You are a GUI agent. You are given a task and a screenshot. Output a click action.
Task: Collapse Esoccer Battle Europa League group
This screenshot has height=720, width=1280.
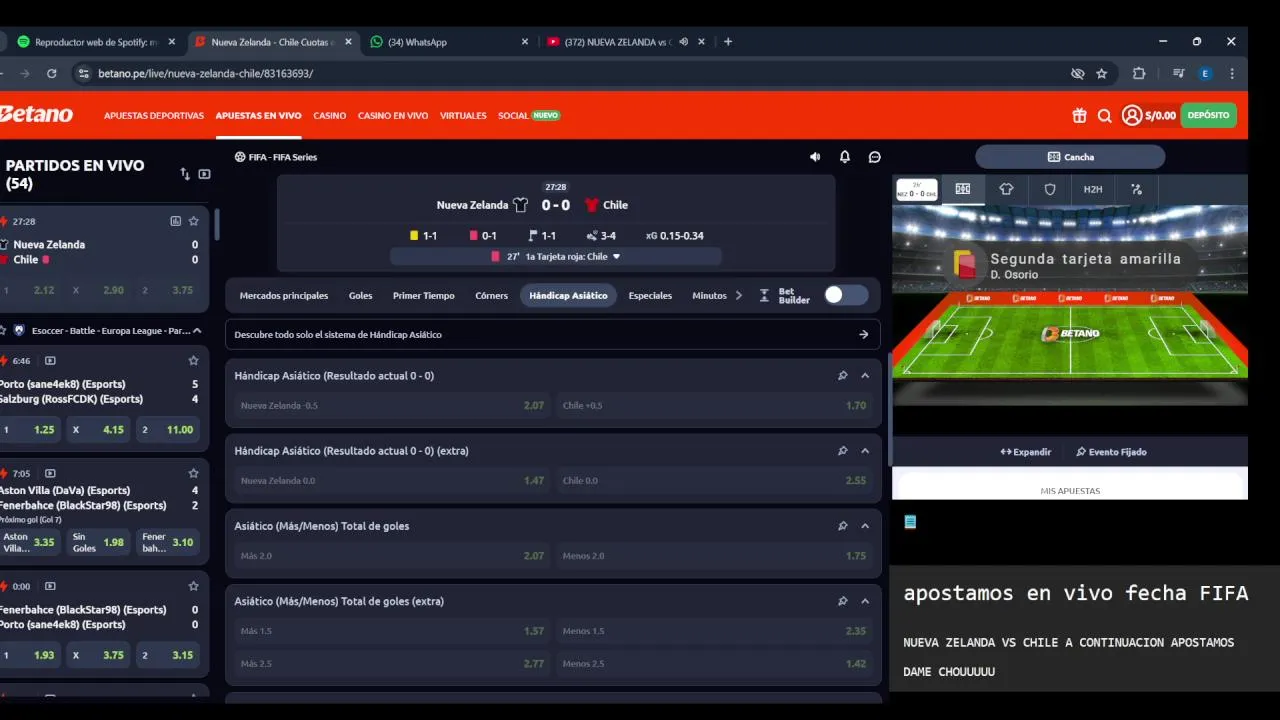click(197, 330)
